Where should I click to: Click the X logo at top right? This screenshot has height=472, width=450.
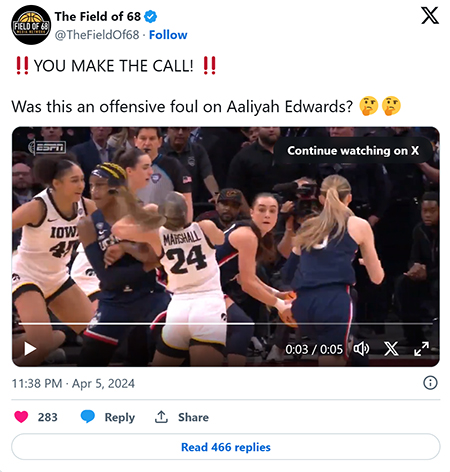point(430,16)
